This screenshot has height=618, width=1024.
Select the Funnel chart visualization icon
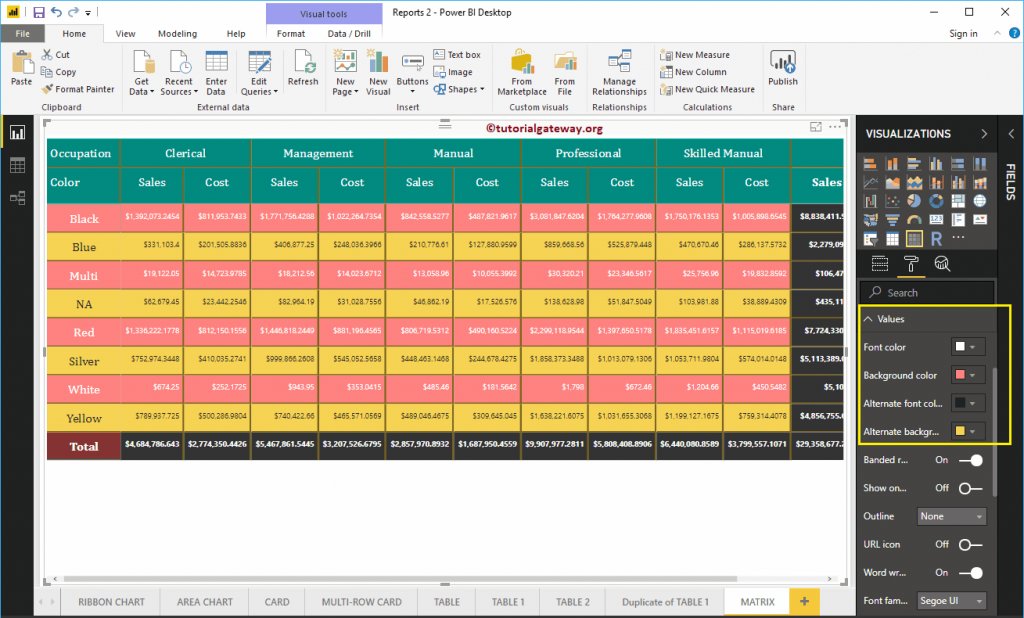click(893, 220)
